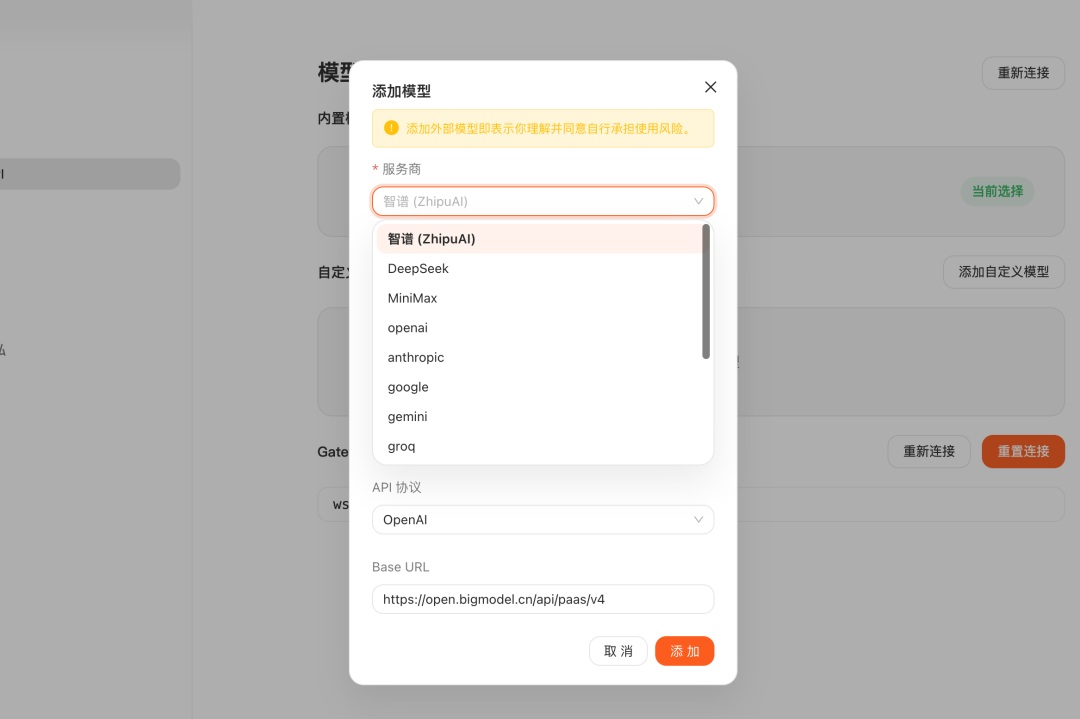Image resolution: width=1080 pixels, height=719 pixels.
Task: Click the Base URL input field
Action: (x=542, y=599)
